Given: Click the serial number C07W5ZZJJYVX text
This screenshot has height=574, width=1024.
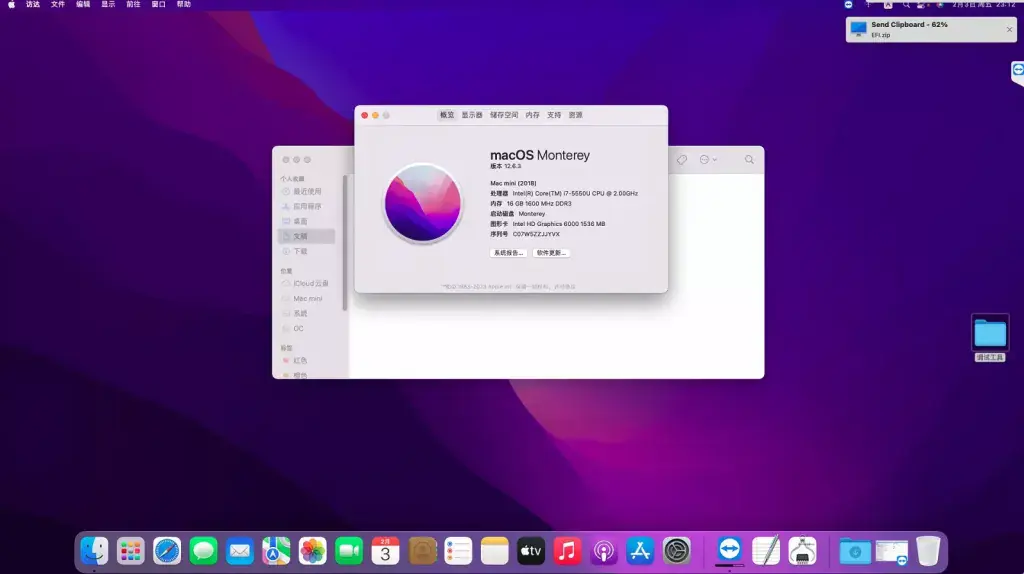Looking at the screenshot, I should [x=536, y=234].
